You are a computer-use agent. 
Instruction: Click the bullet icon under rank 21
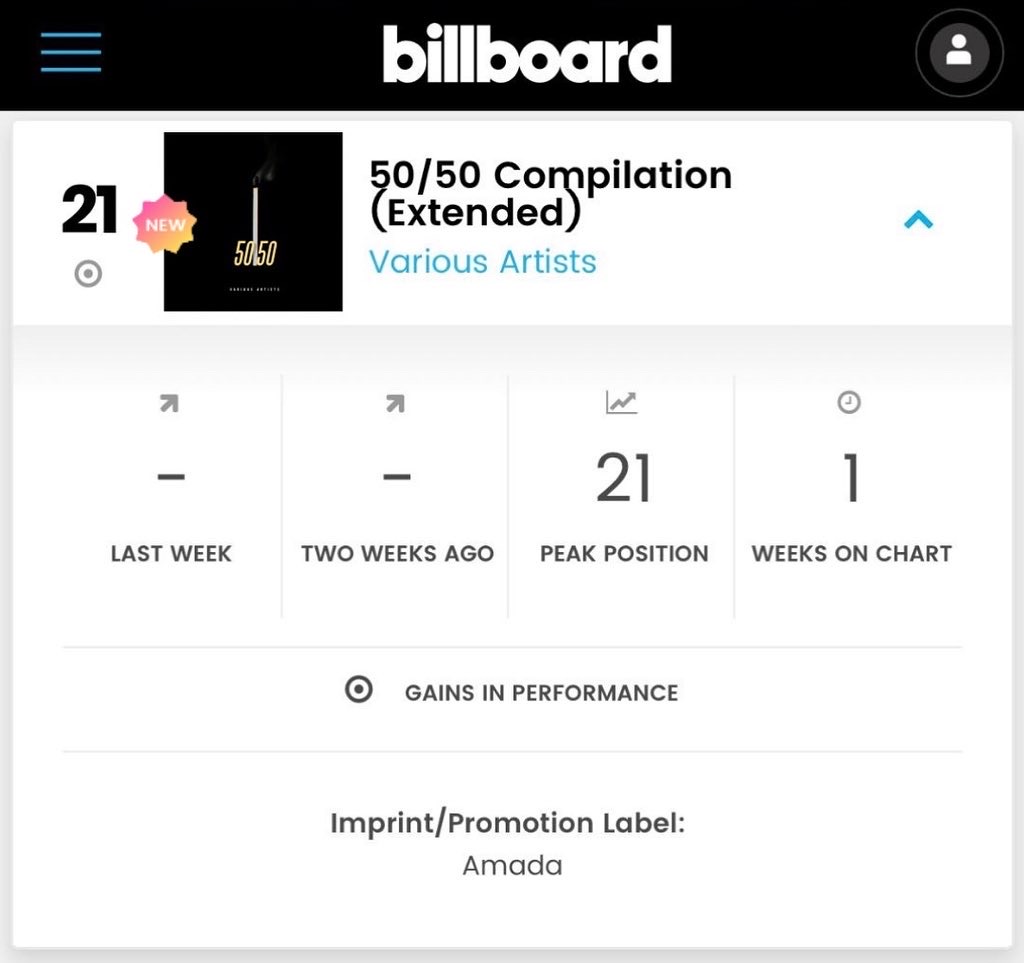[88, 274]
